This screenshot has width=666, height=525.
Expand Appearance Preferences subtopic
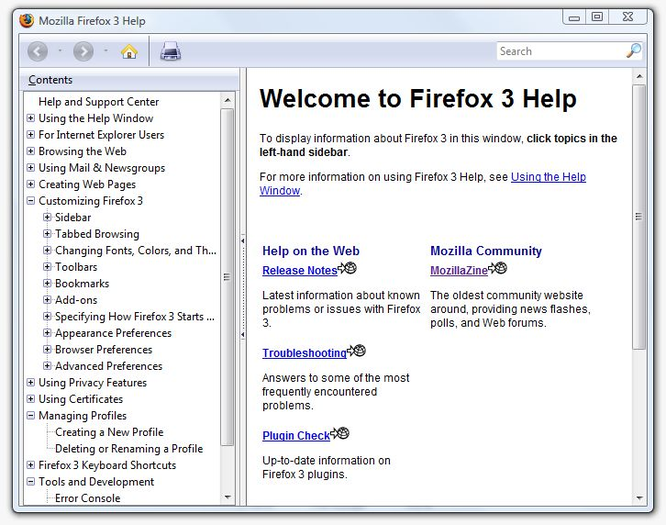[47, 333]
